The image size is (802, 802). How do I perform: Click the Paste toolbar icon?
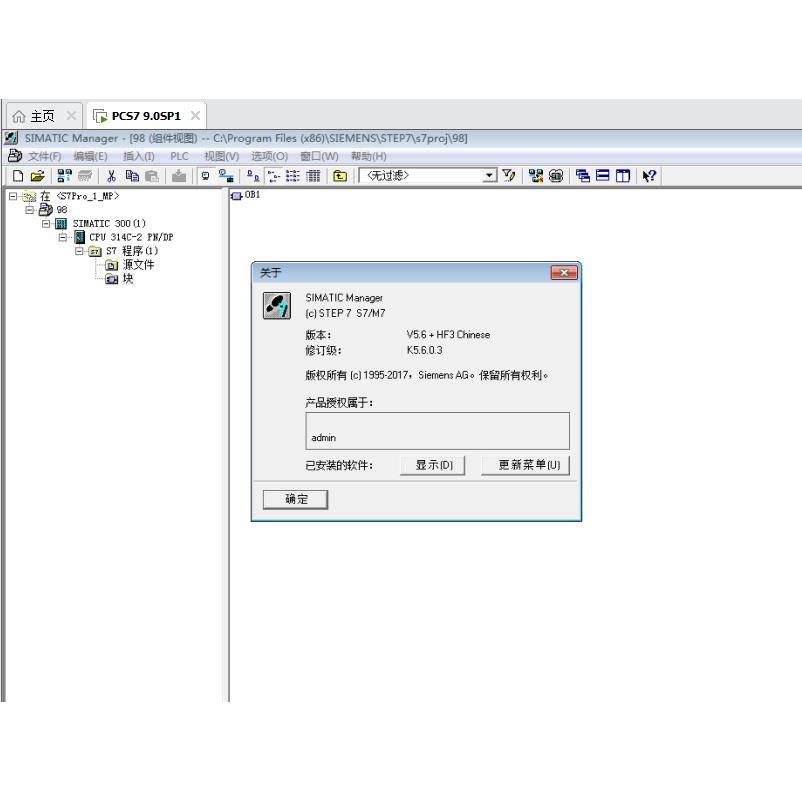(152, 176)
